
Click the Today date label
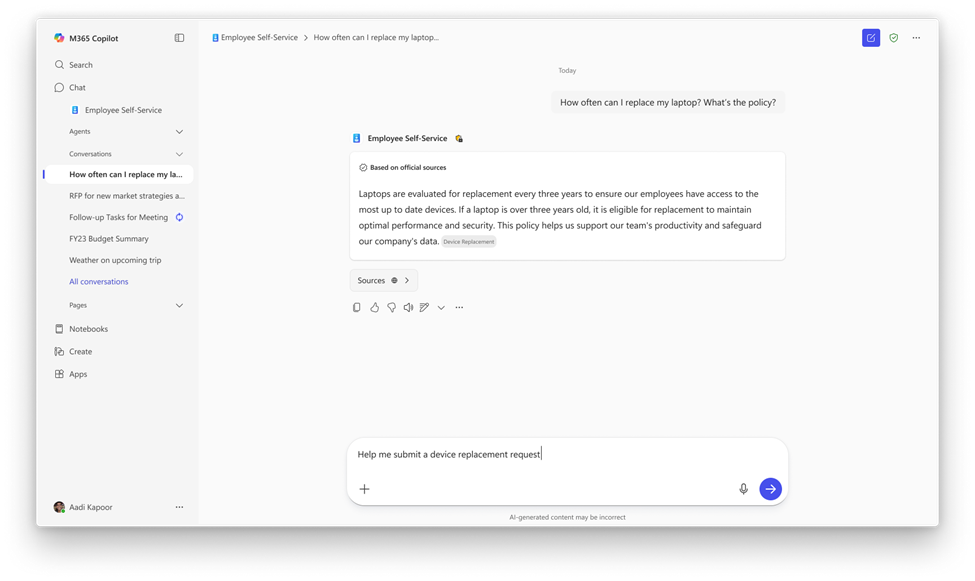point(567,71)
